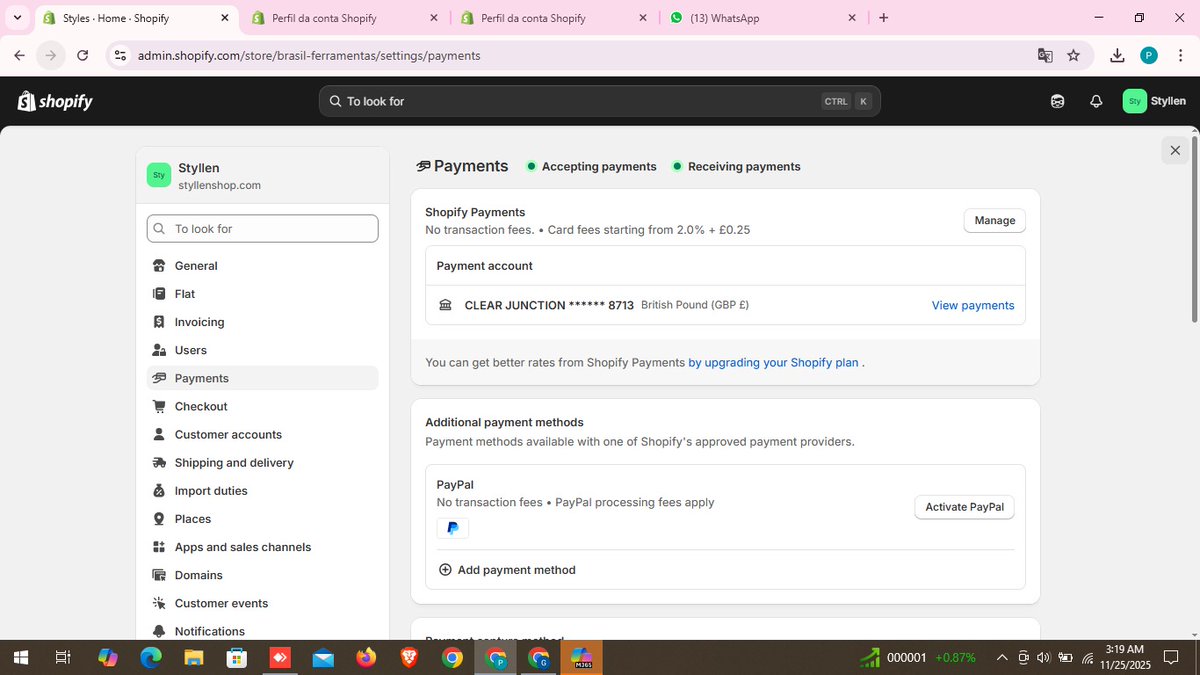
Task: Click the Activate PayPal button
Action: tap(964, 507)
